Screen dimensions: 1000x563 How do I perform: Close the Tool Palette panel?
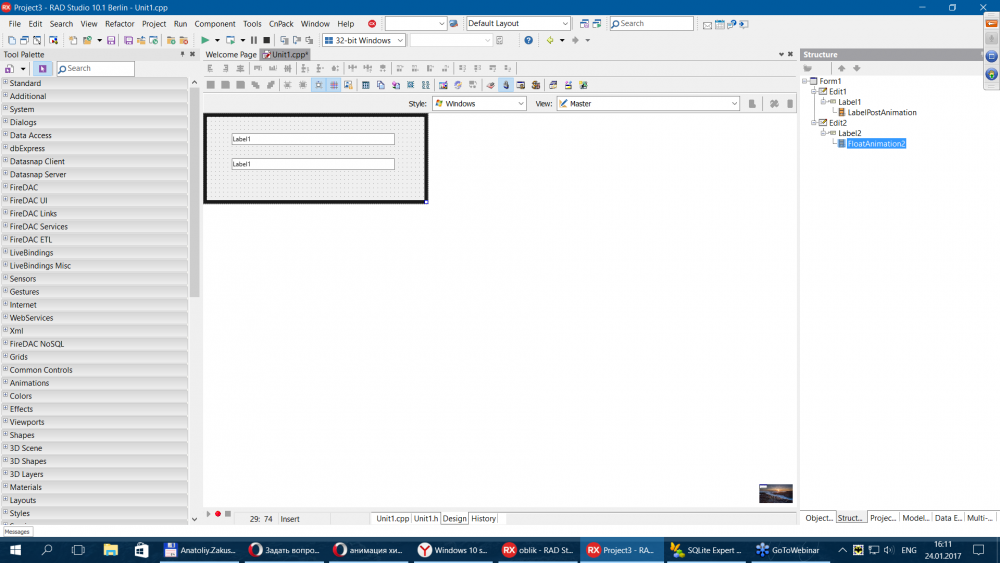[193, 54]
